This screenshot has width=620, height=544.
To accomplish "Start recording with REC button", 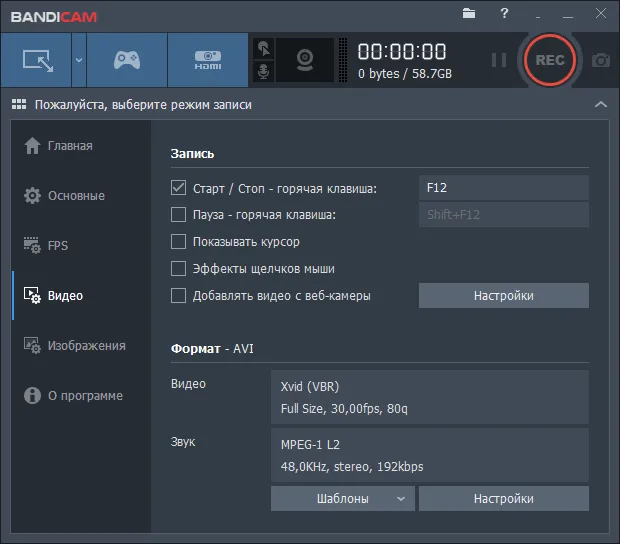I will pyautogui.click(x=550, y=60).
